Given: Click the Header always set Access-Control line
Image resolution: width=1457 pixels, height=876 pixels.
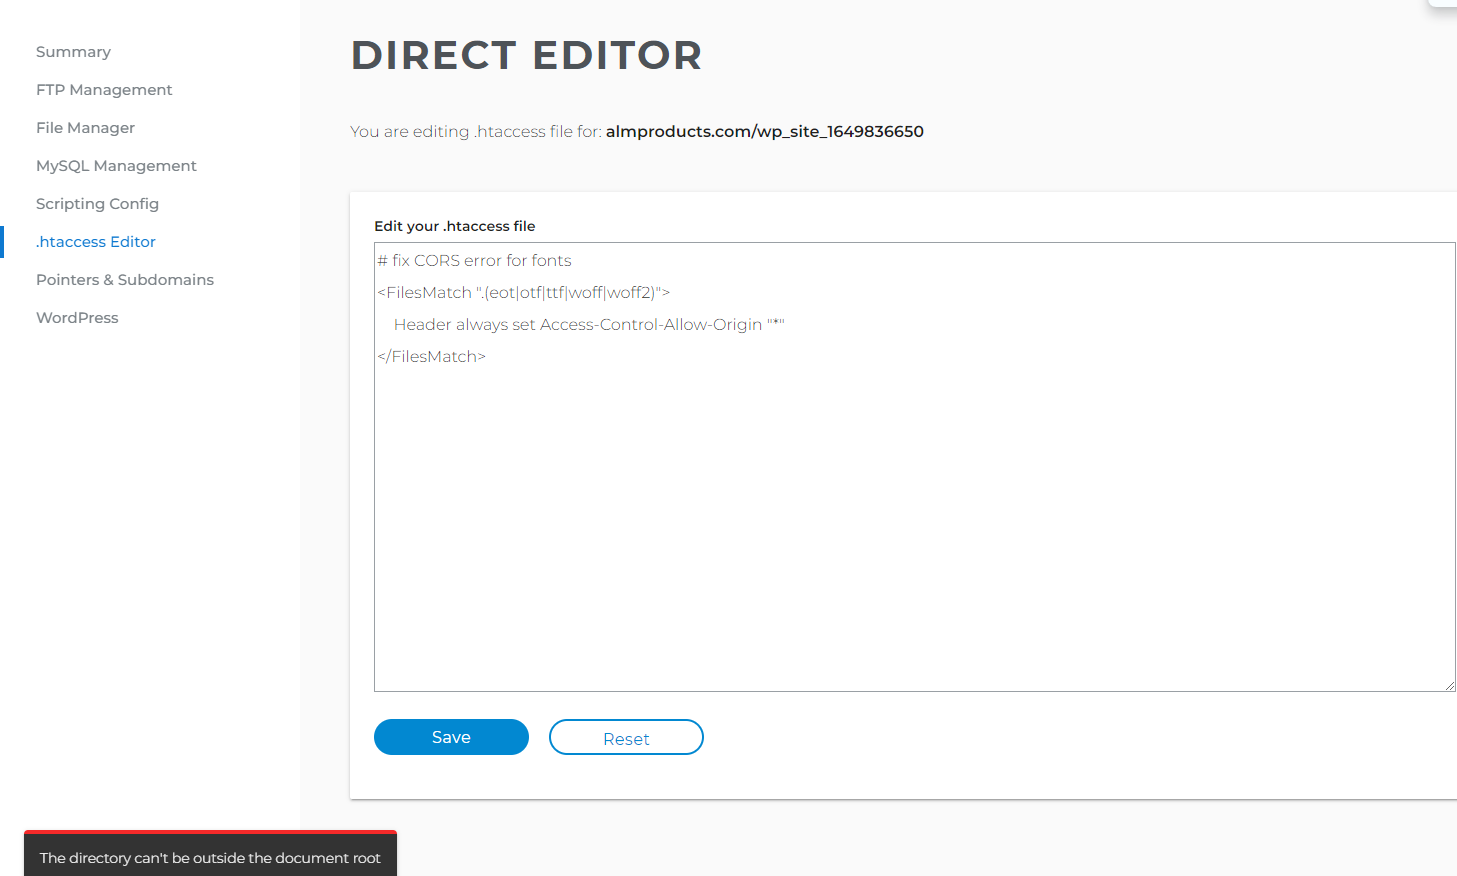Looking at the screenshot, I should (589, 324).
